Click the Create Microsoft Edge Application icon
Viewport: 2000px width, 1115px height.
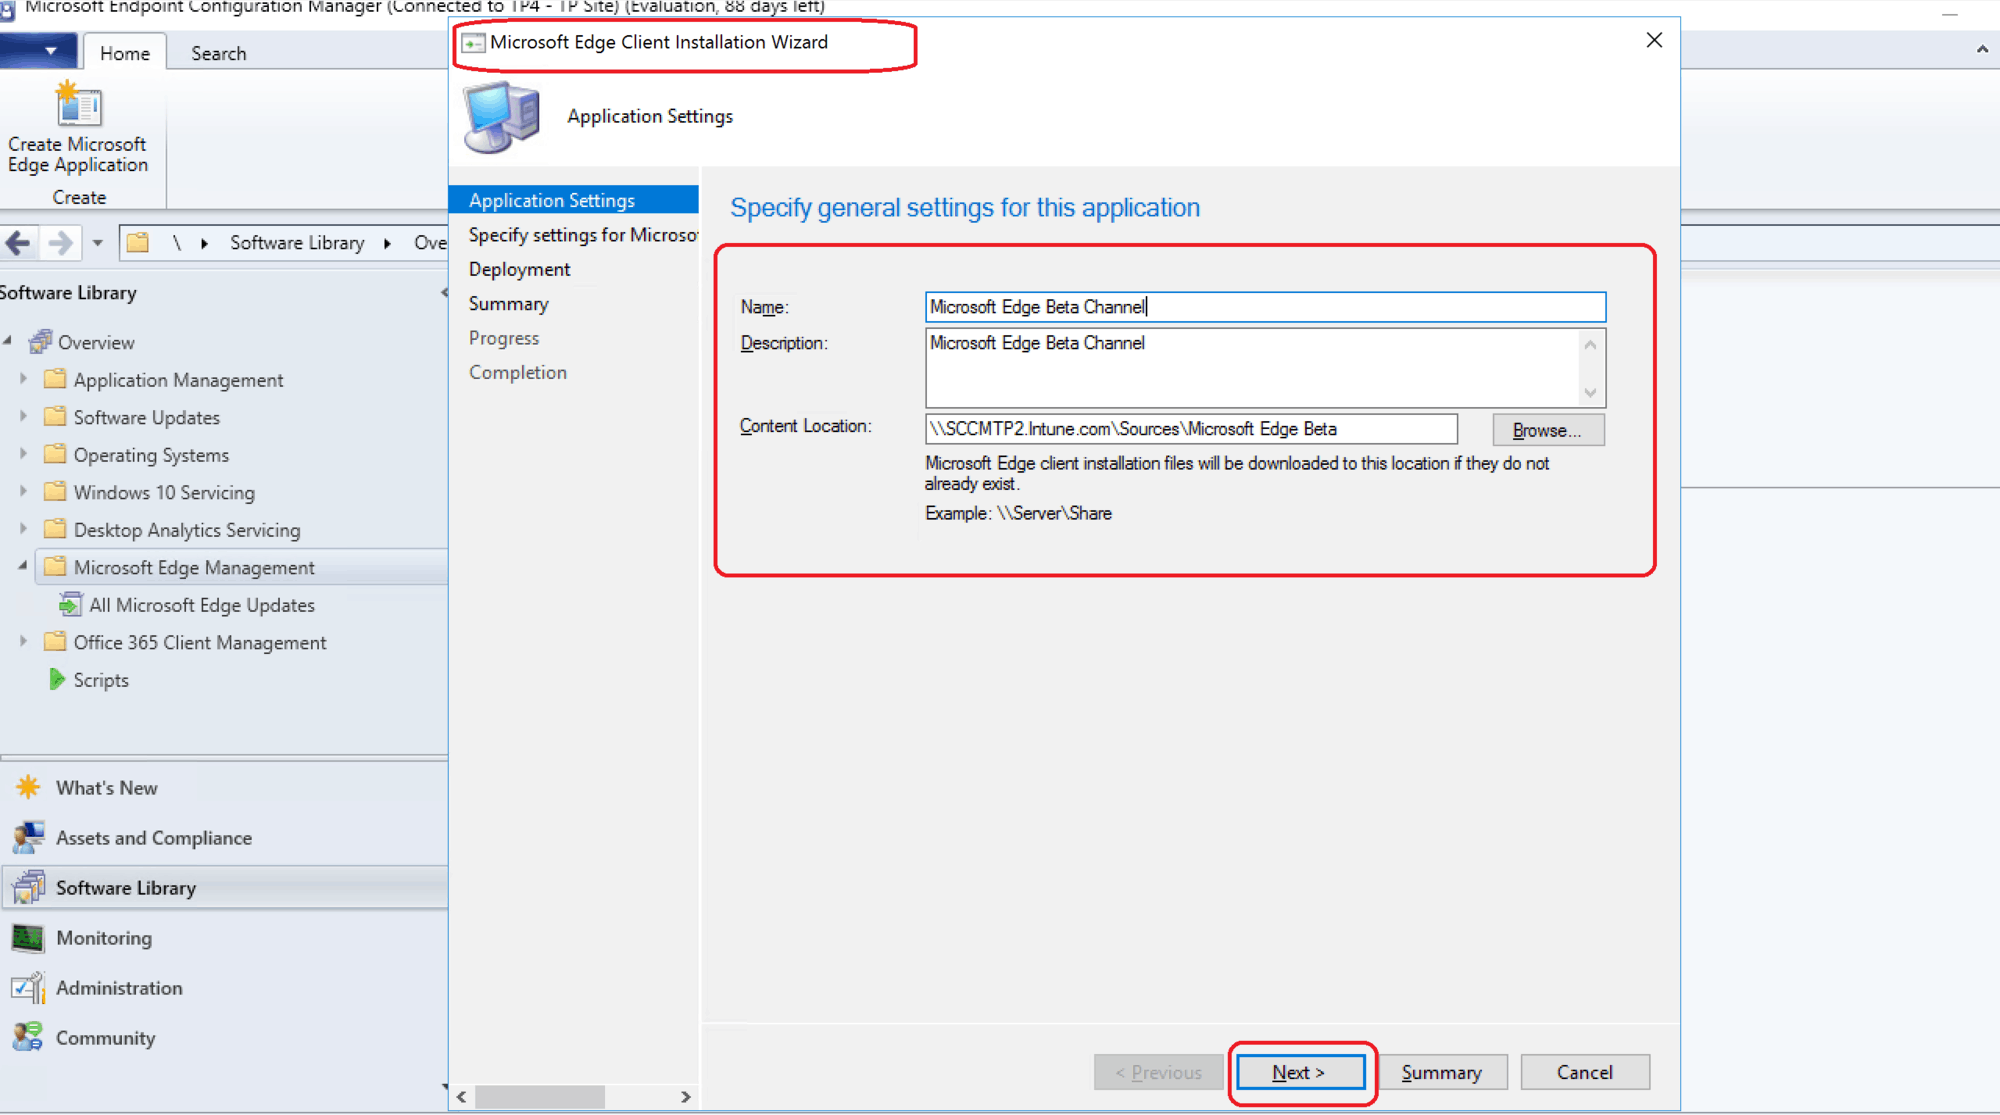(78, 105)
